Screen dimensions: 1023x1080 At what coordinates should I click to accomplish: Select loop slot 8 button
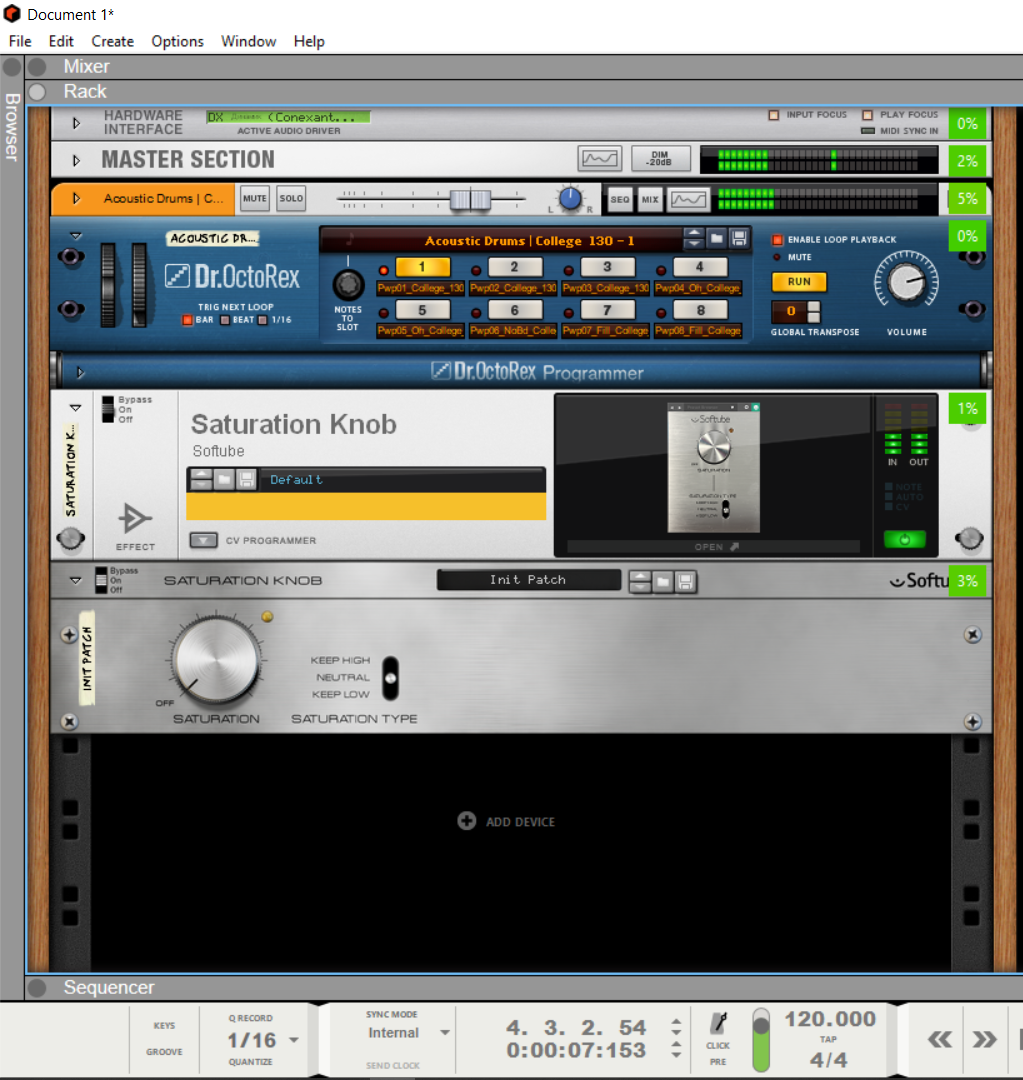[x=700, y=310]
